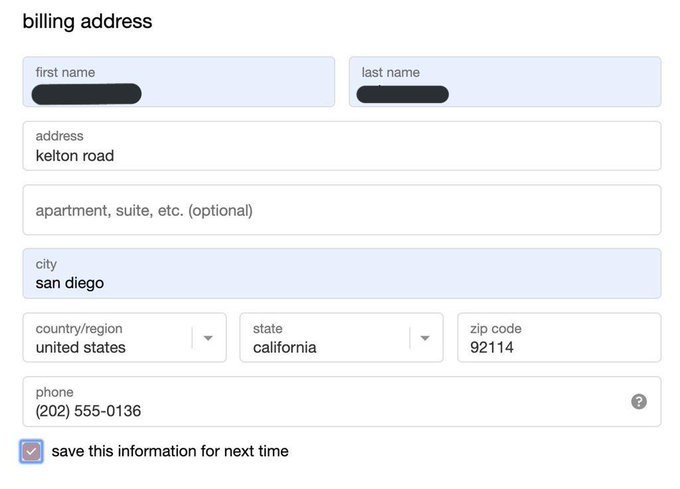Click the phone number input field
The height and width of the screenshot is (489, 680).
(342, 401)
